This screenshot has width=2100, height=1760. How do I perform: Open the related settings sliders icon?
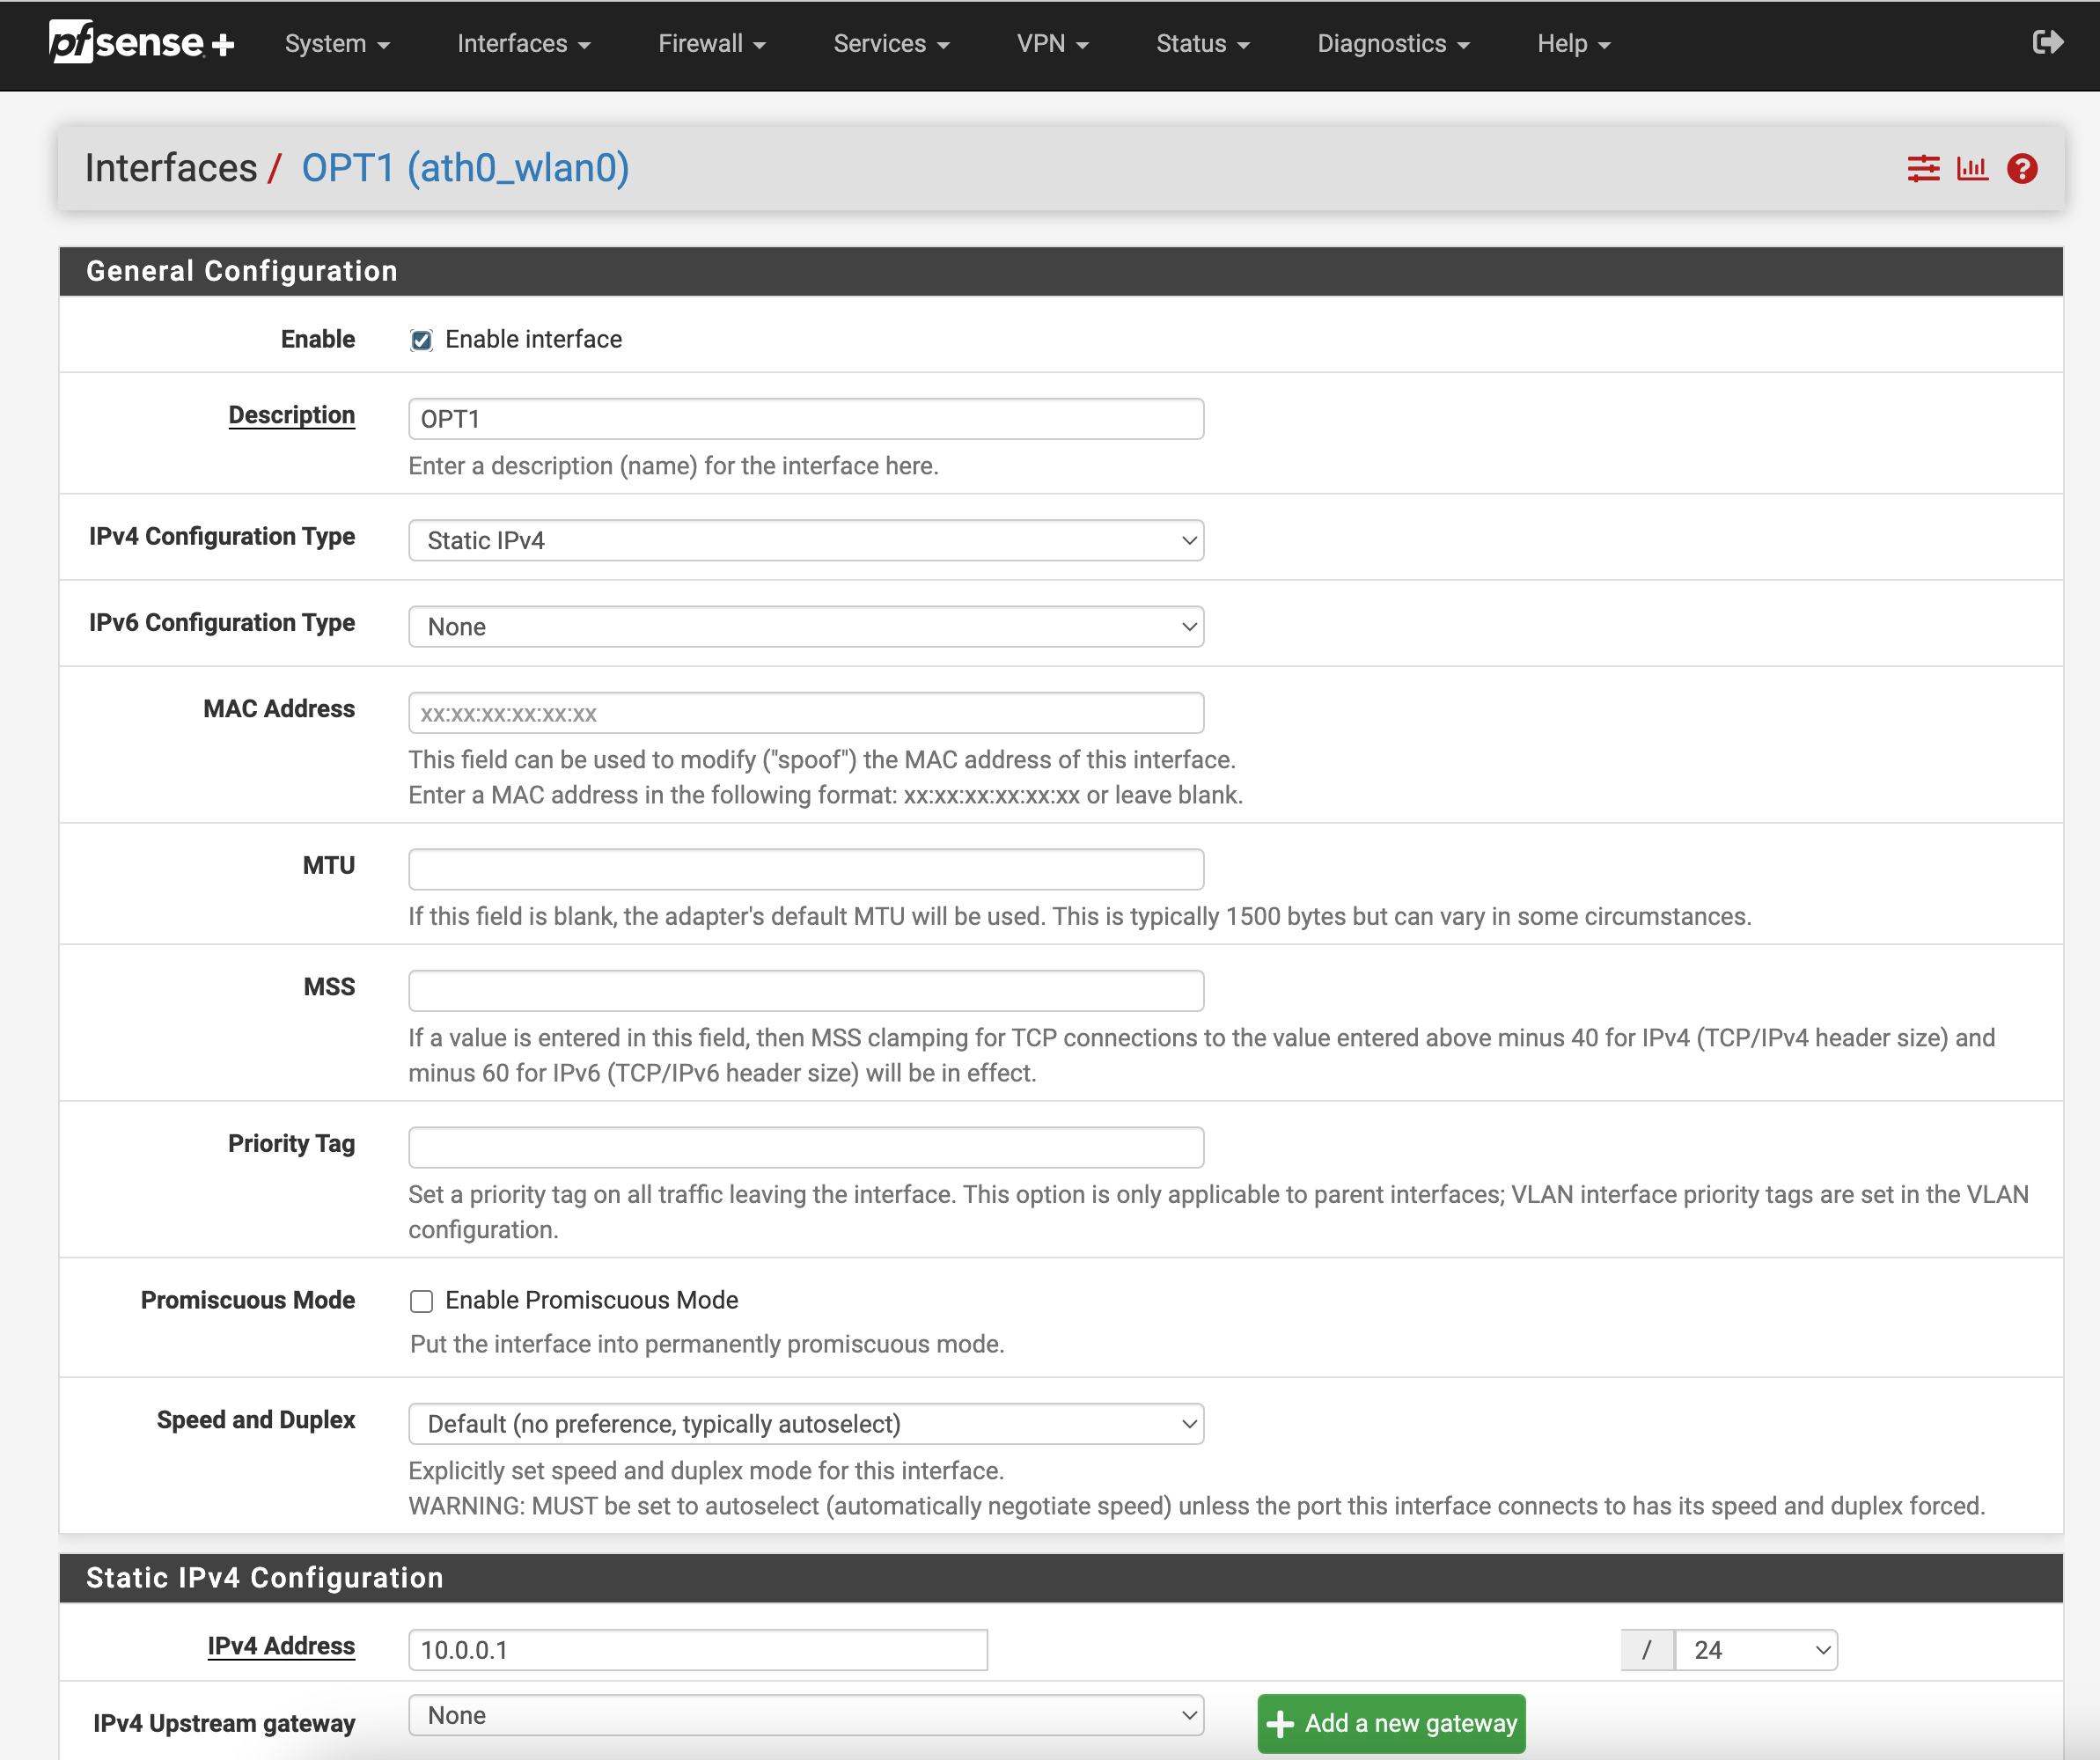point(1922,168)
